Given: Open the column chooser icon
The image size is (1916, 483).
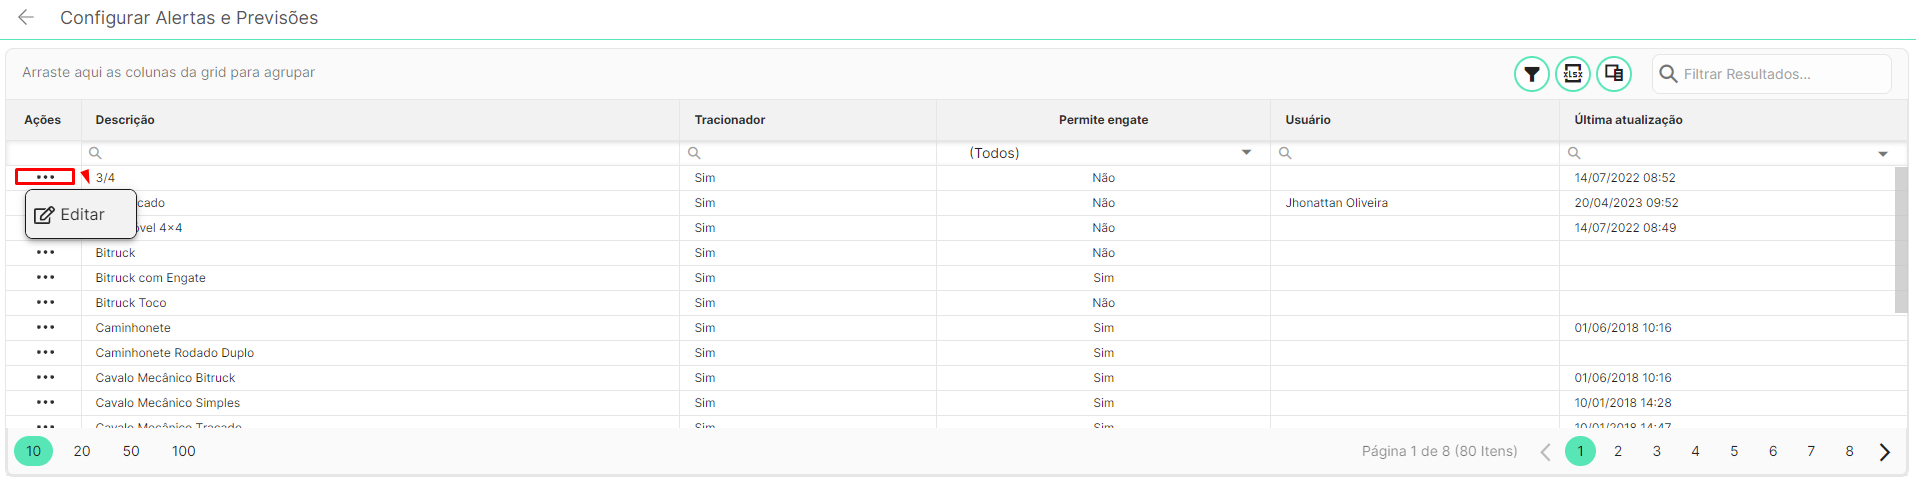Looking at the screenshot, I should 1614,74.
